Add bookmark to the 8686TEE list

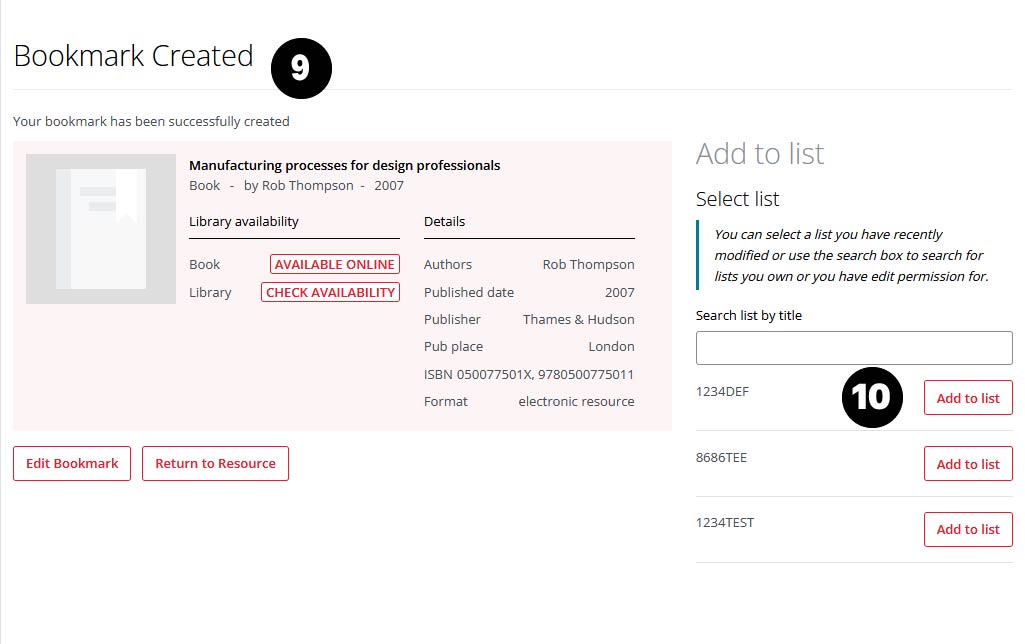tap(967, 464)
